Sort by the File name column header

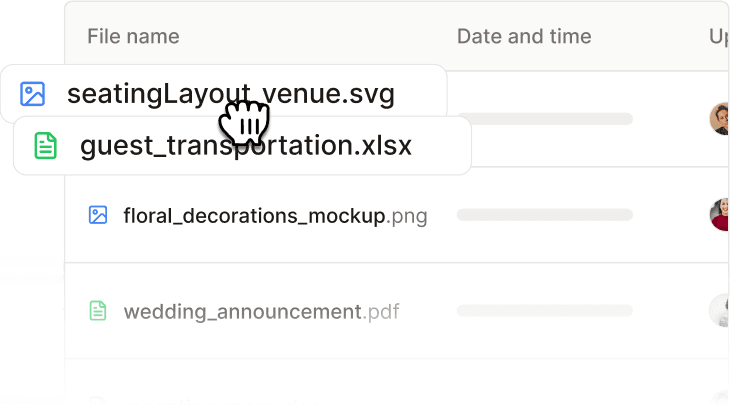point(133,36)
